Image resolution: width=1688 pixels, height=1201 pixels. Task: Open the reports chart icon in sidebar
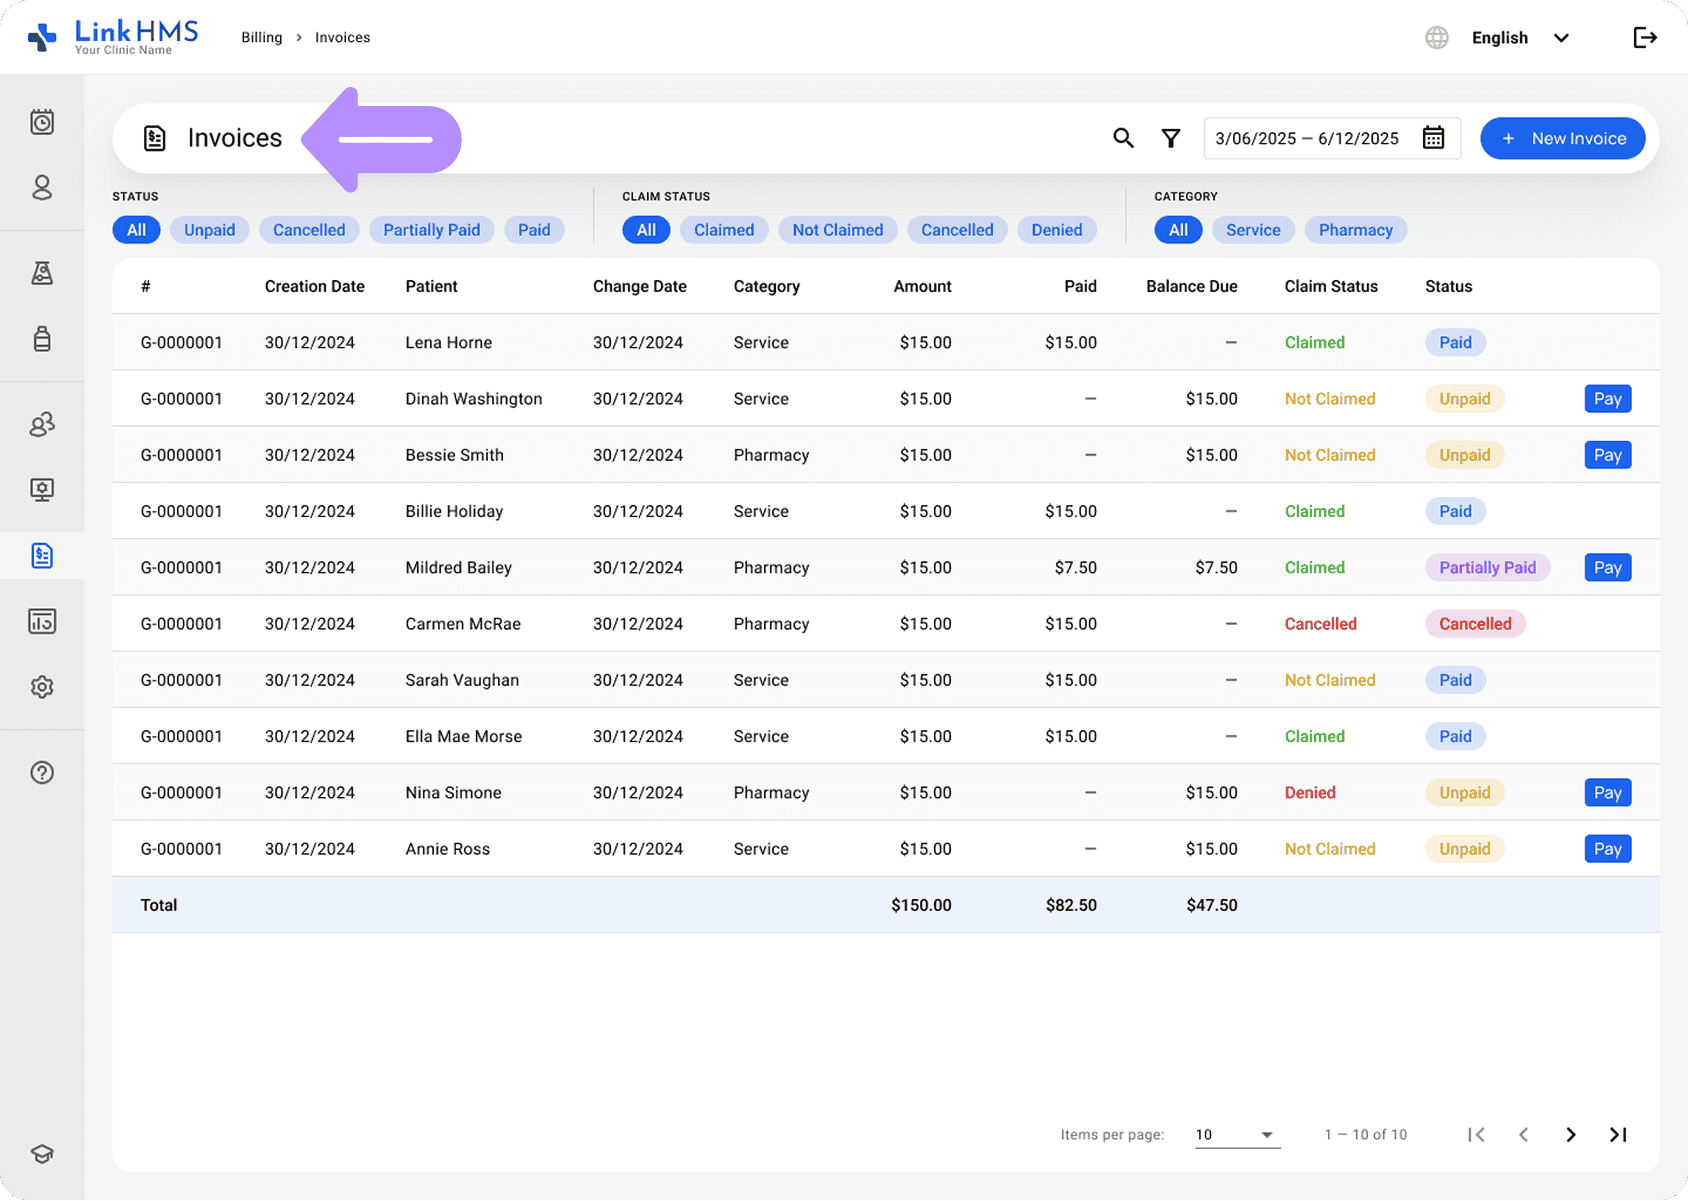(42, 621)
